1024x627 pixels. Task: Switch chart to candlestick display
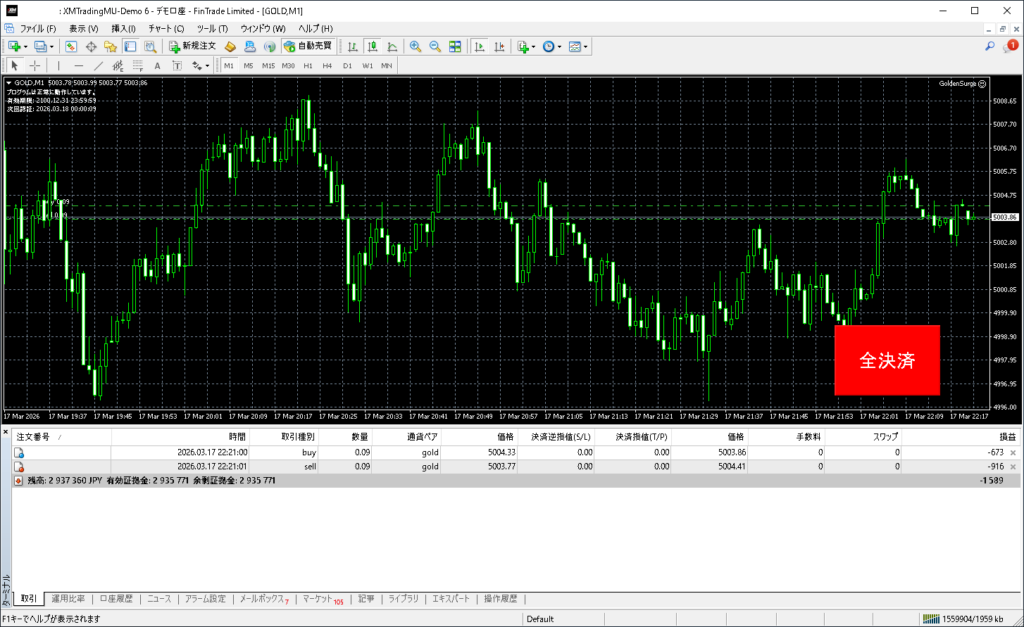pyautogui.click(x=371, y=46)
